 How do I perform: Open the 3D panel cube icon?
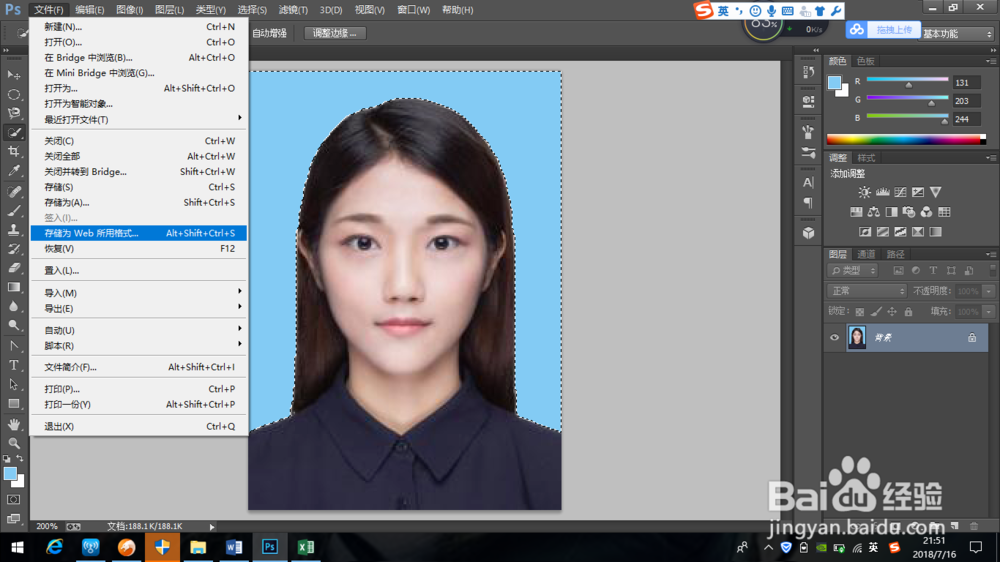[x=808, y=233]
